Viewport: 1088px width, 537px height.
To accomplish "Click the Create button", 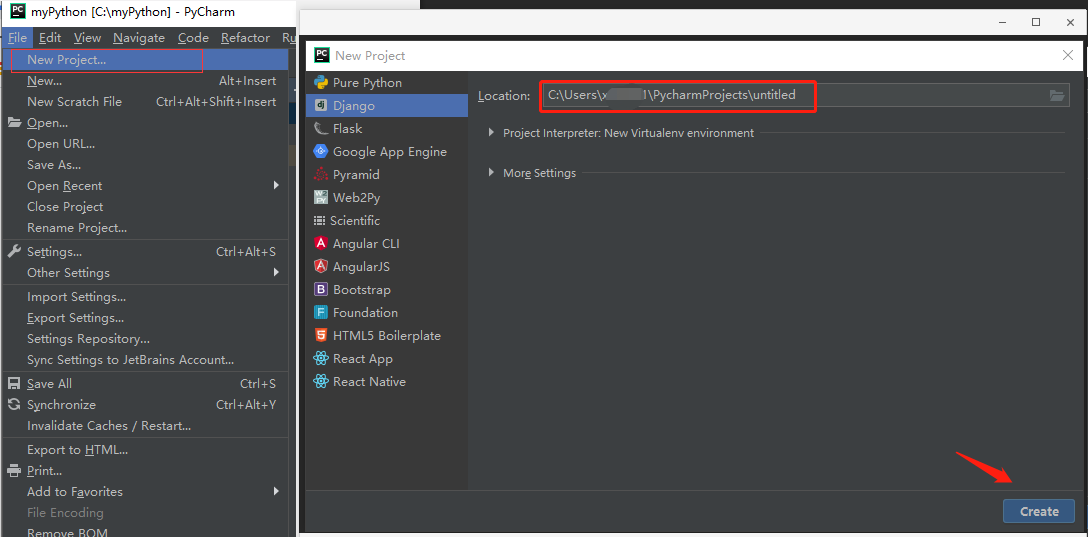I will (1039, 511).
